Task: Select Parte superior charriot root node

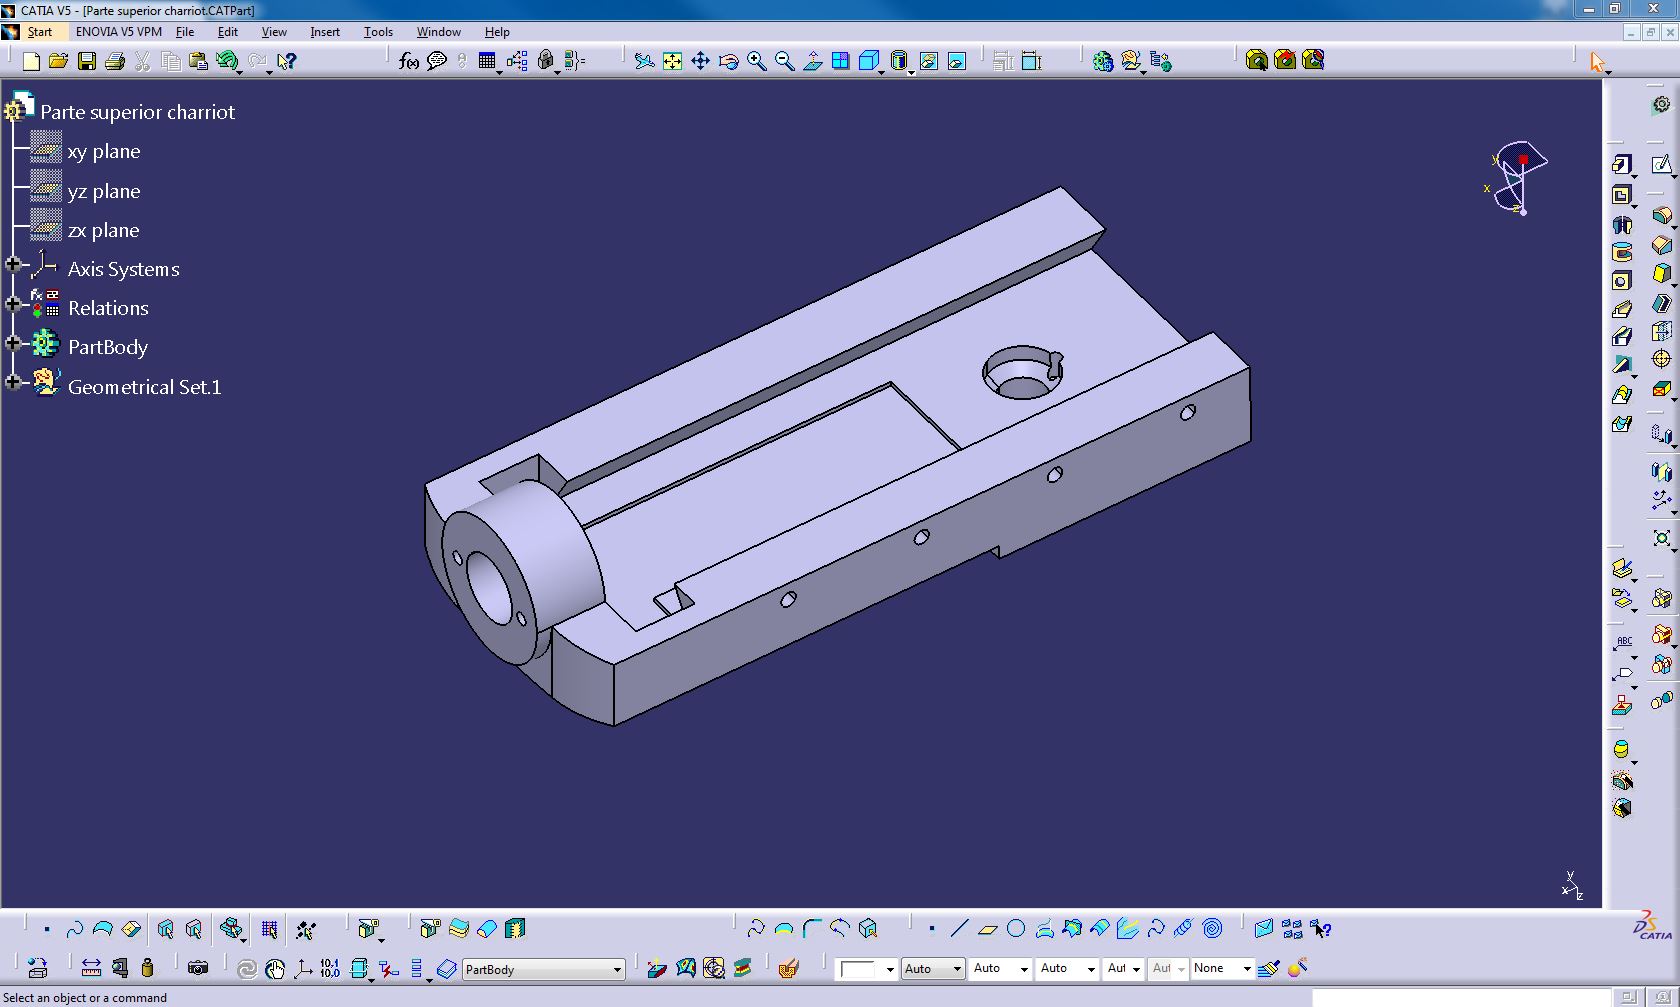Action: coord(137,112)
